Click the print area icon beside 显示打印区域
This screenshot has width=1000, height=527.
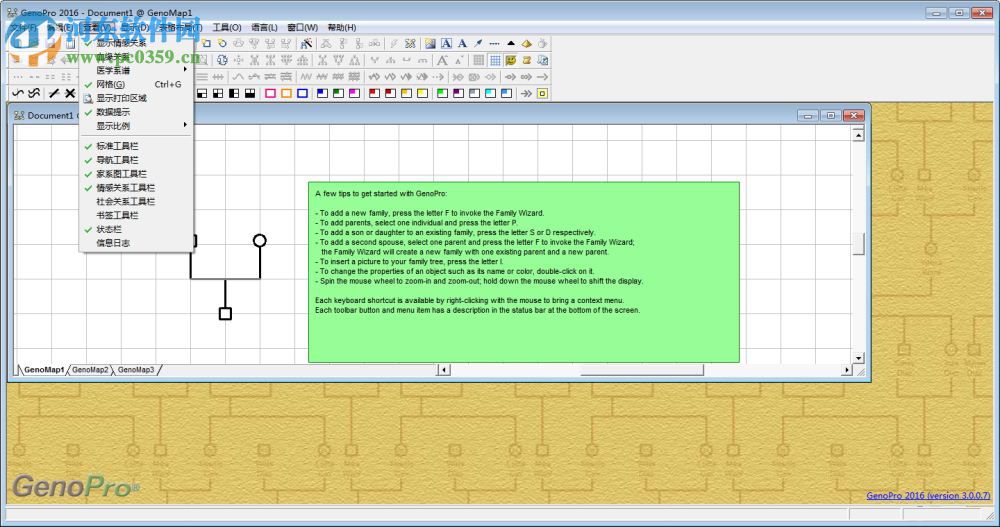88,98
